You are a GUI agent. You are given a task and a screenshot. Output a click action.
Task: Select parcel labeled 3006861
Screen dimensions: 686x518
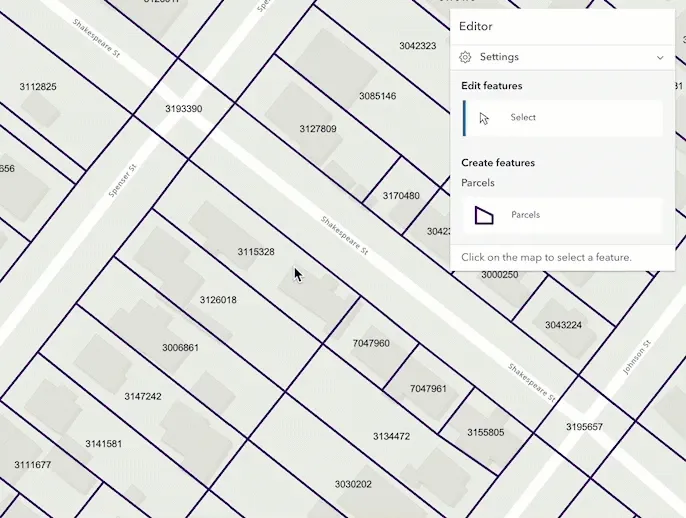(180, 348)
